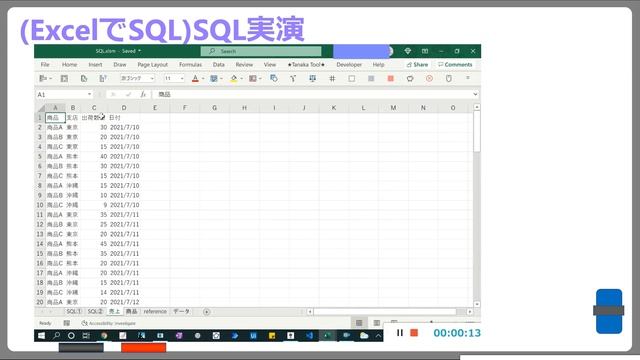Switch to the reference sheet tab

(x=155, y=311)
